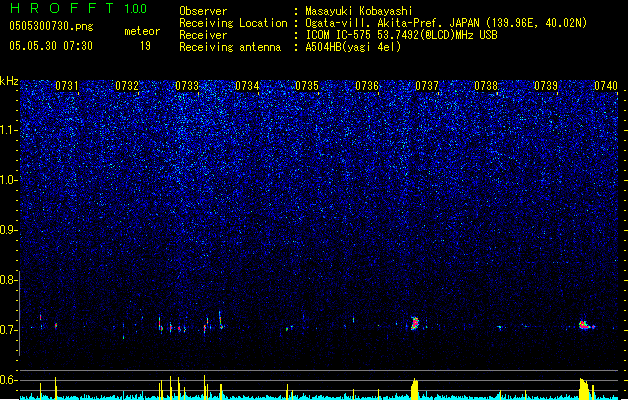Select the filename 0505300730.png

(51, 26)
